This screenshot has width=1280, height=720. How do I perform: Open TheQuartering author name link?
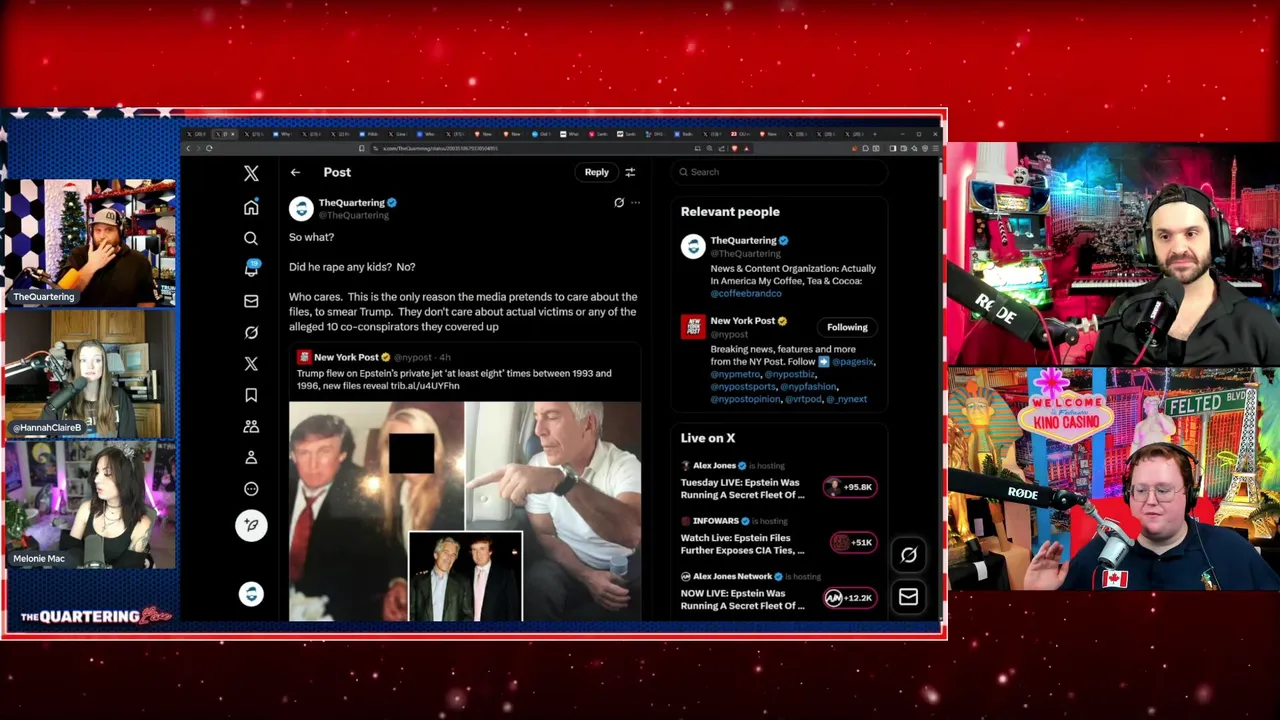point(351,203)
